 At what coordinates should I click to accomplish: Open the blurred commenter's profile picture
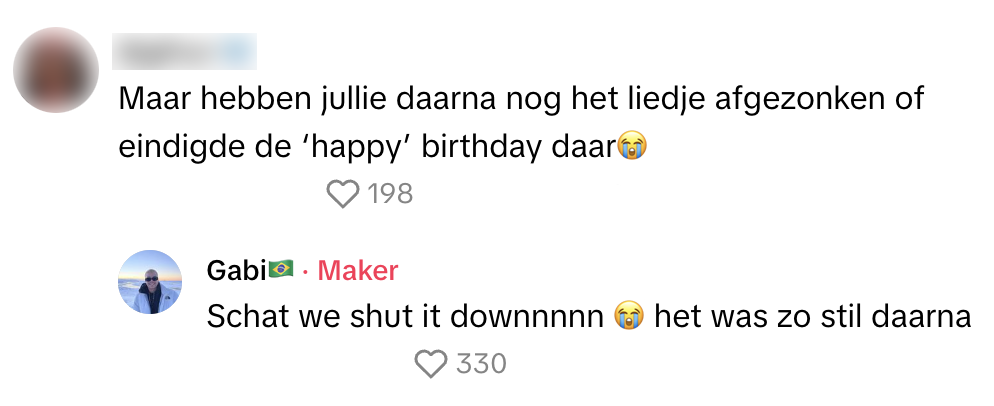click(x=56, y=69)
